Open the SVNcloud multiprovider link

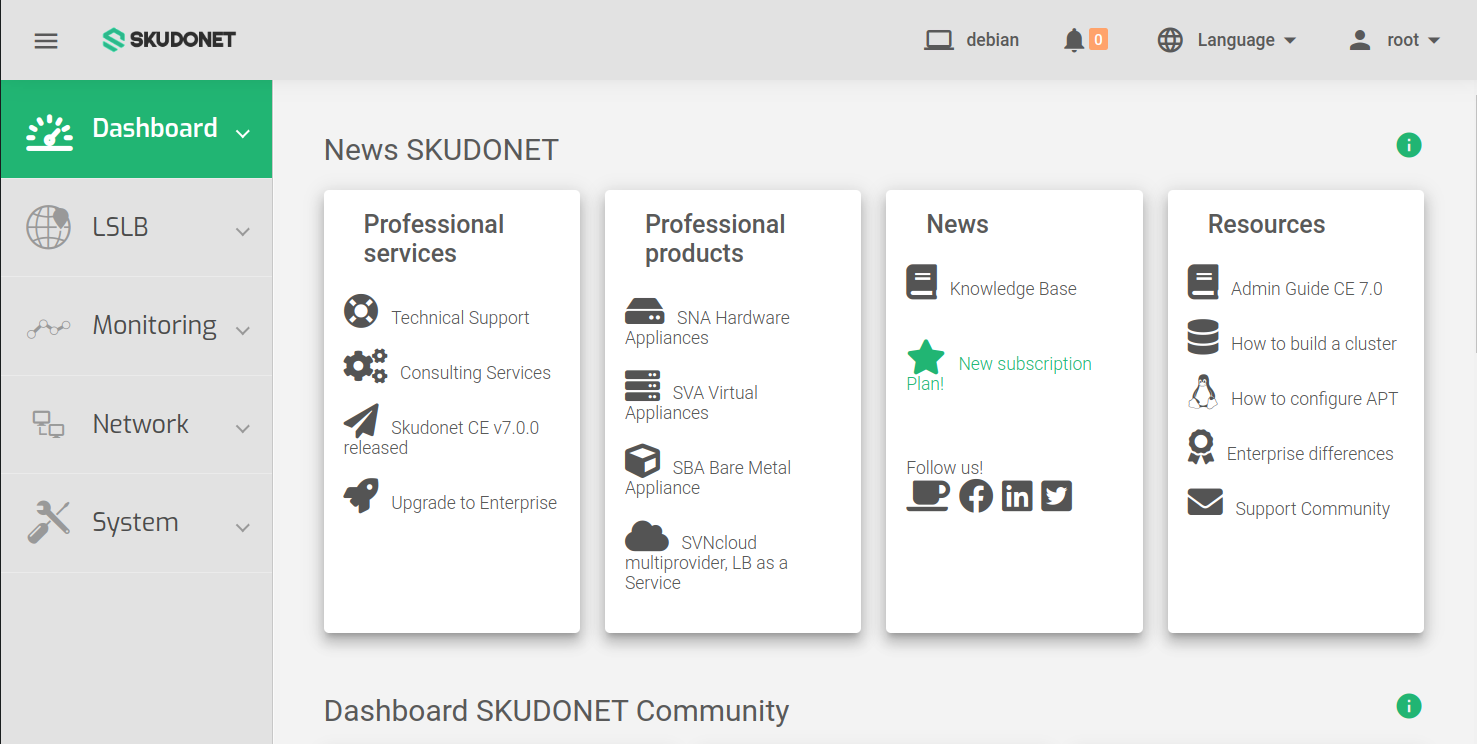click(x=707, y=562)
